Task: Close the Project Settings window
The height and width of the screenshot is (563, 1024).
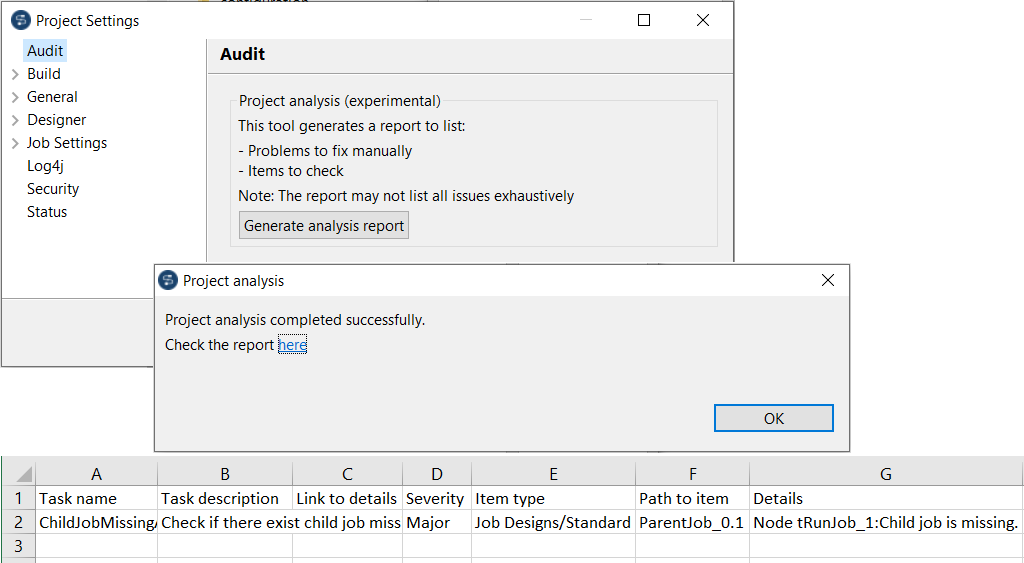Action: [x=703, y=20]
